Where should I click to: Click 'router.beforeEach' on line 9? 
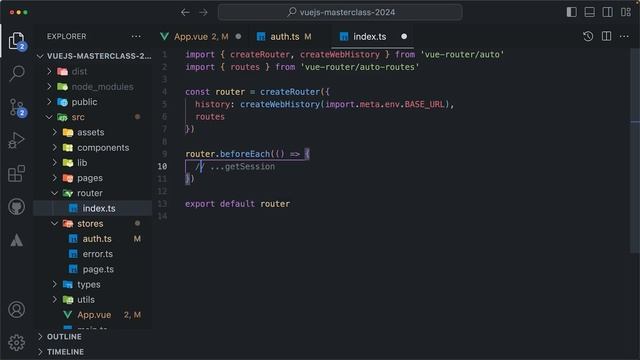[x=228, y=154]
